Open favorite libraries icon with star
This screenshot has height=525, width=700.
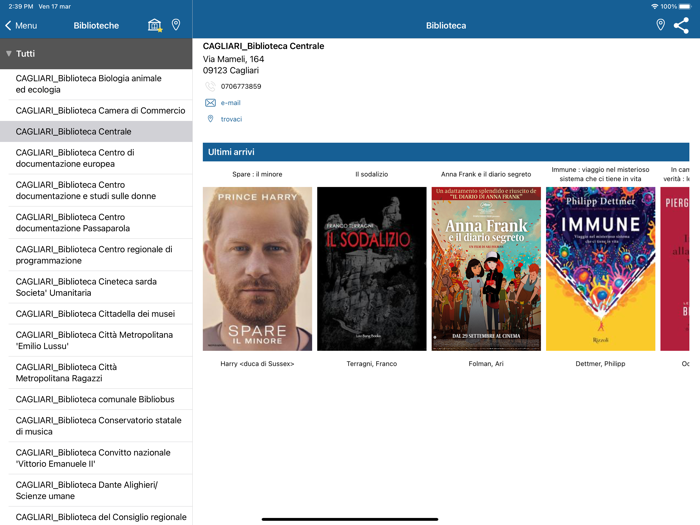pyautogui.click(x=155, y=25)
